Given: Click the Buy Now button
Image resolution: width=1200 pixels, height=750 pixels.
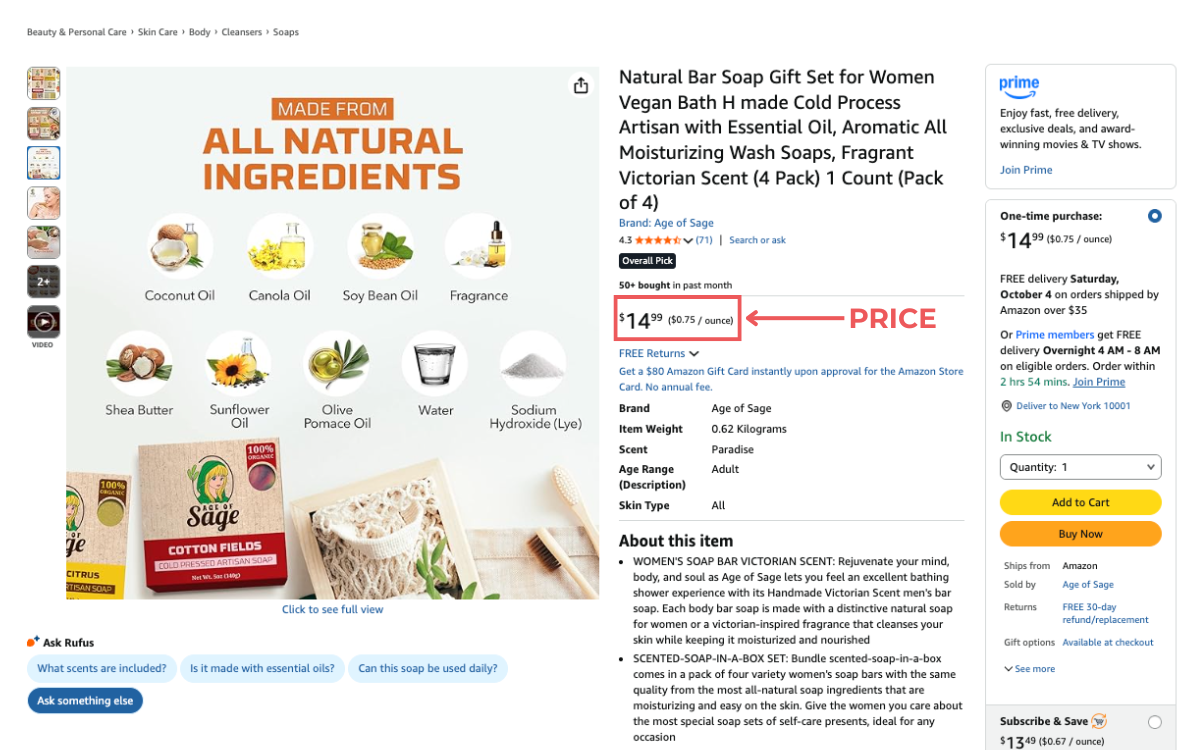Looking at the screenshot, I should [1080, 534].
